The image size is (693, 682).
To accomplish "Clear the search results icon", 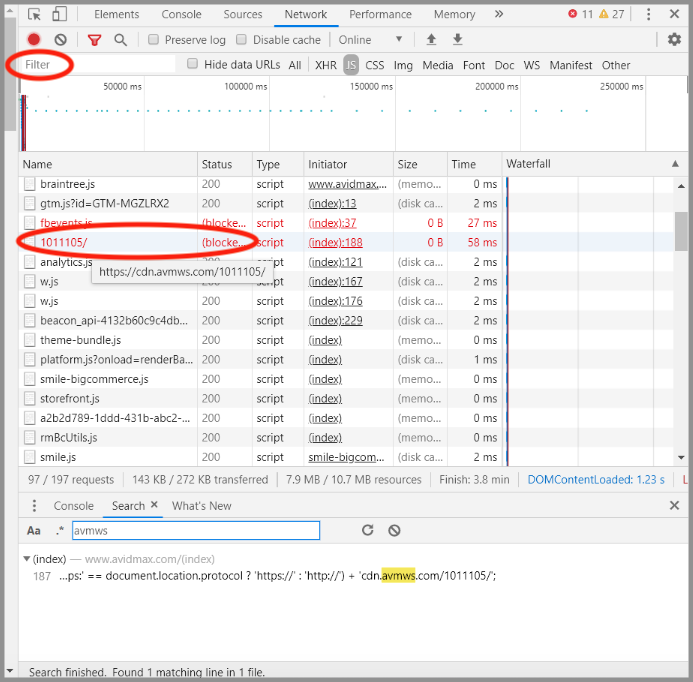I will point(394,530).
